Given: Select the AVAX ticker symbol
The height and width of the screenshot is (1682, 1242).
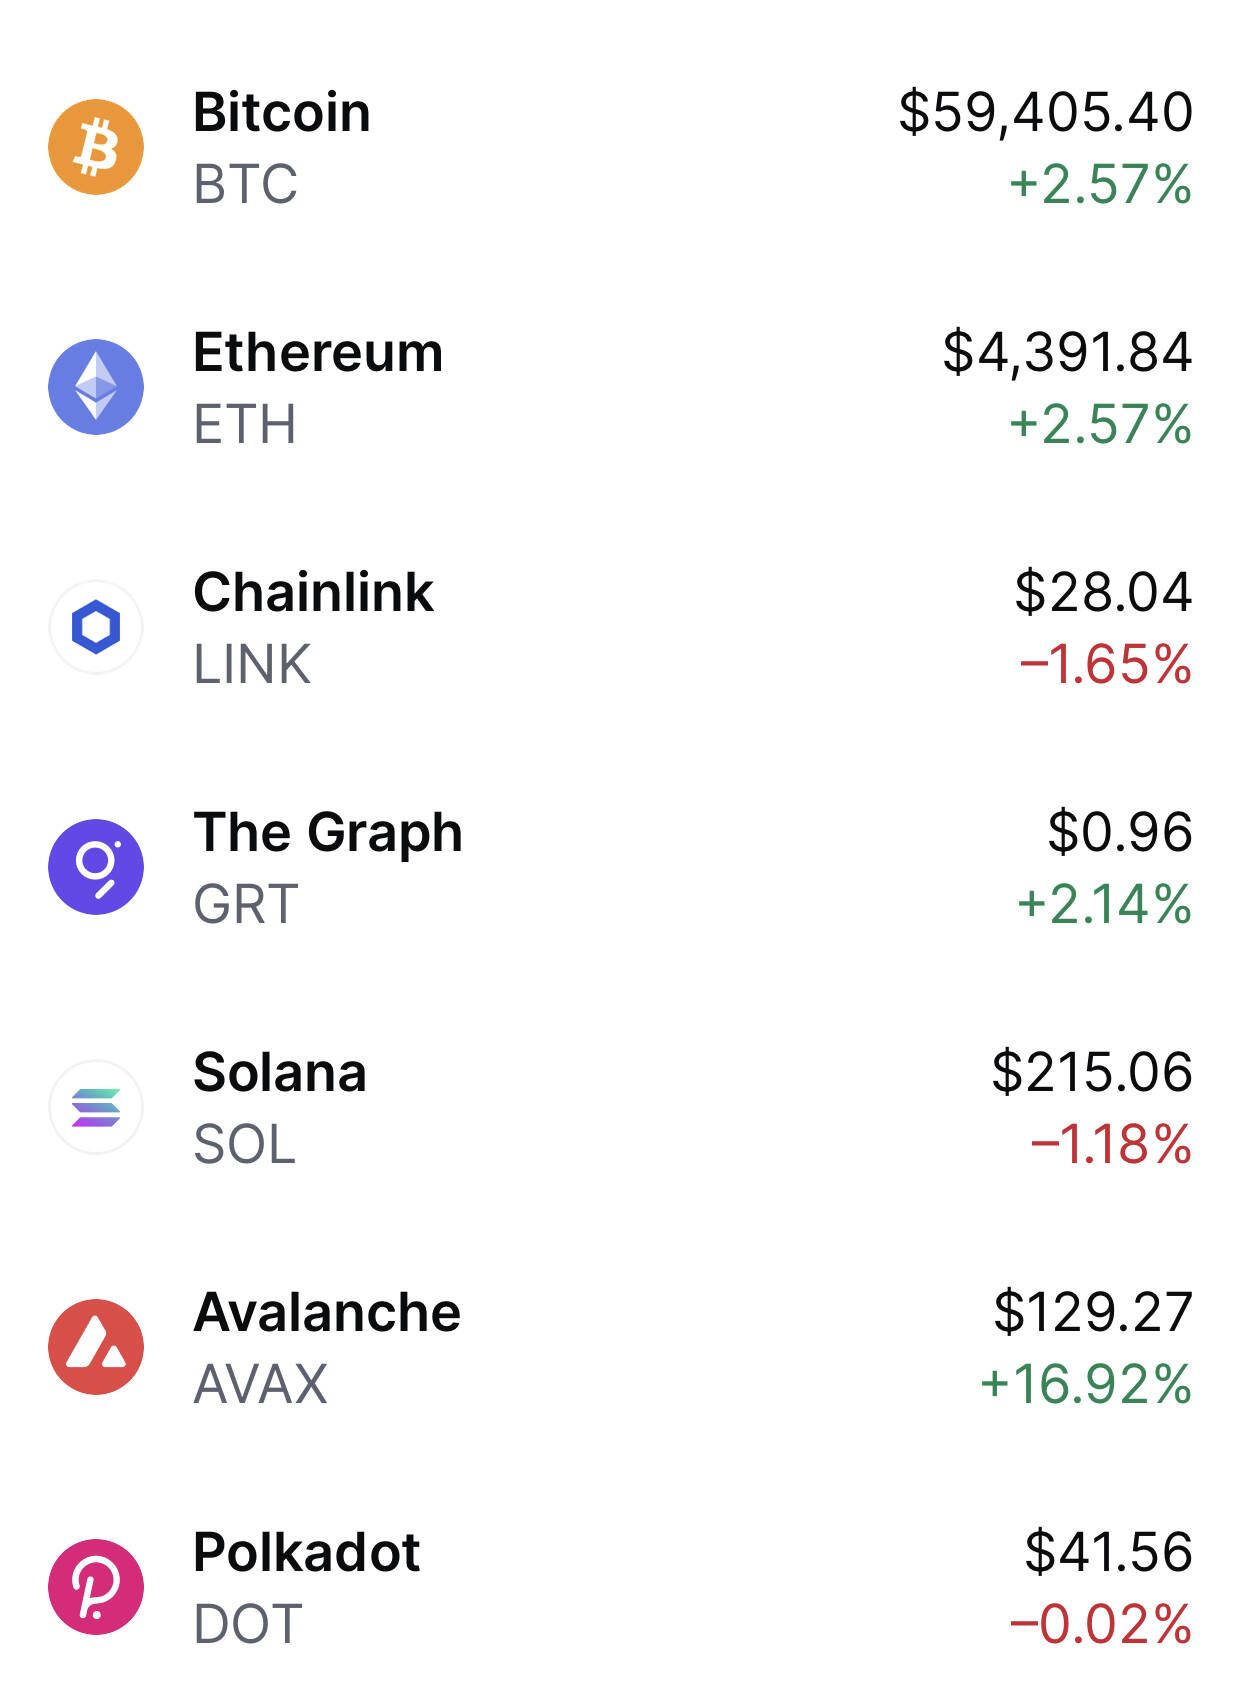Looking at the screenshot, I should 261,1384.
